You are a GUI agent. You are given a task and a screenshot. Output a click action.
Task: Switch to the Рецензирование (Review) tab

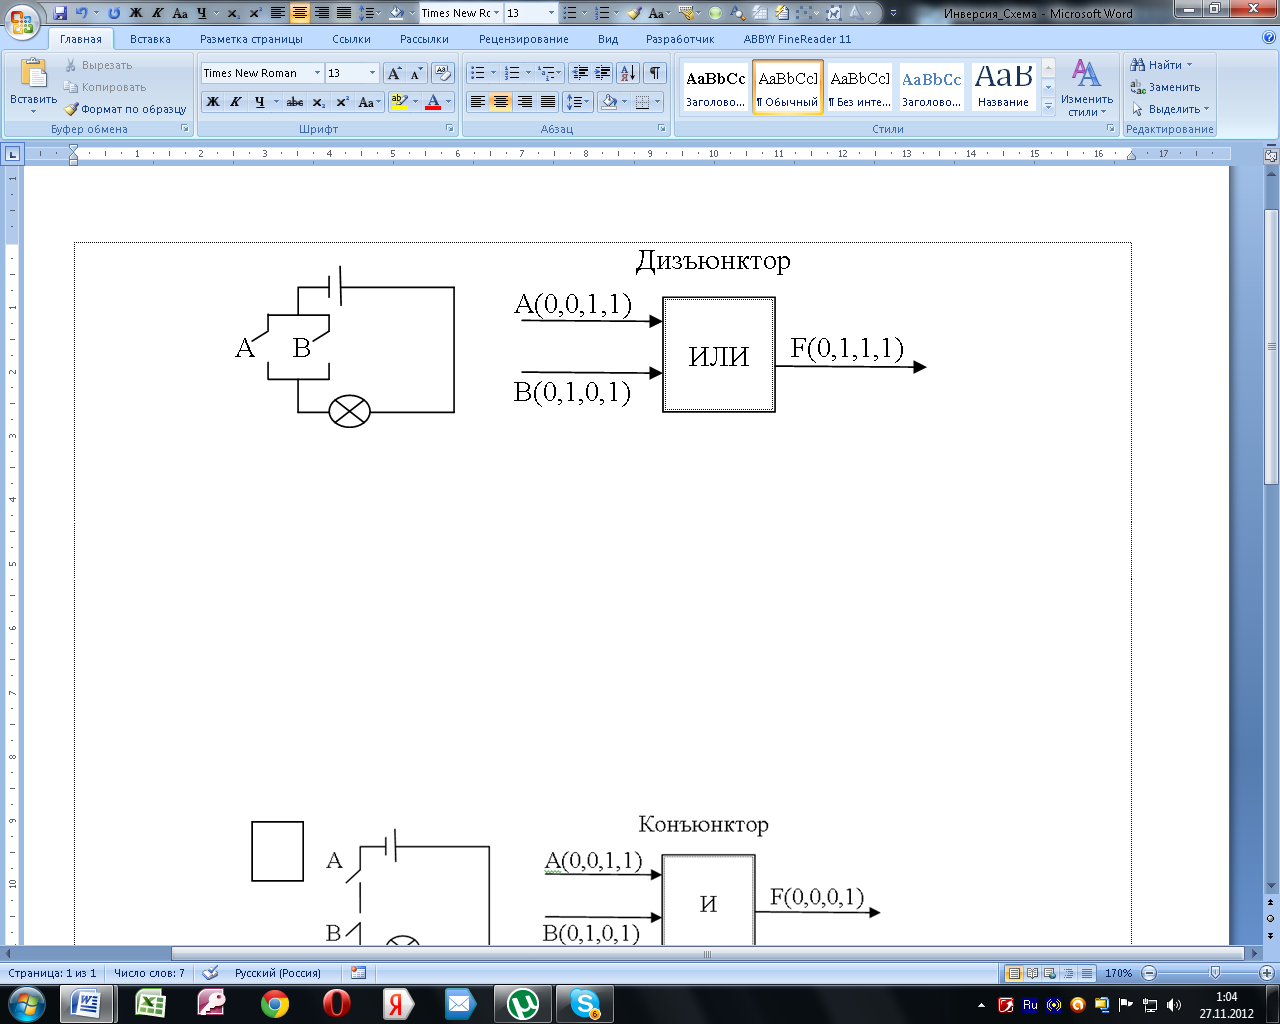[x=523, y=39]
